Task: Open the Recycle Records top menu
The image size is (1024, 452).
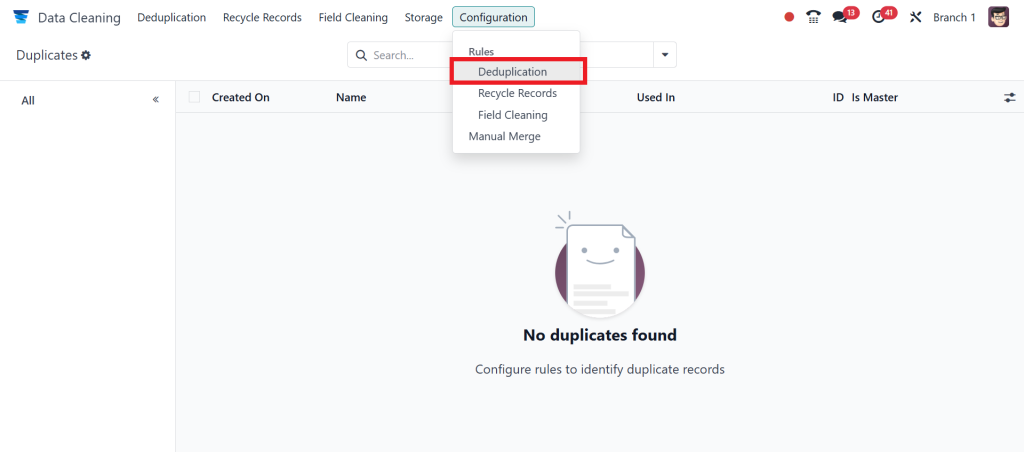Action: click(x=263, y=18)
